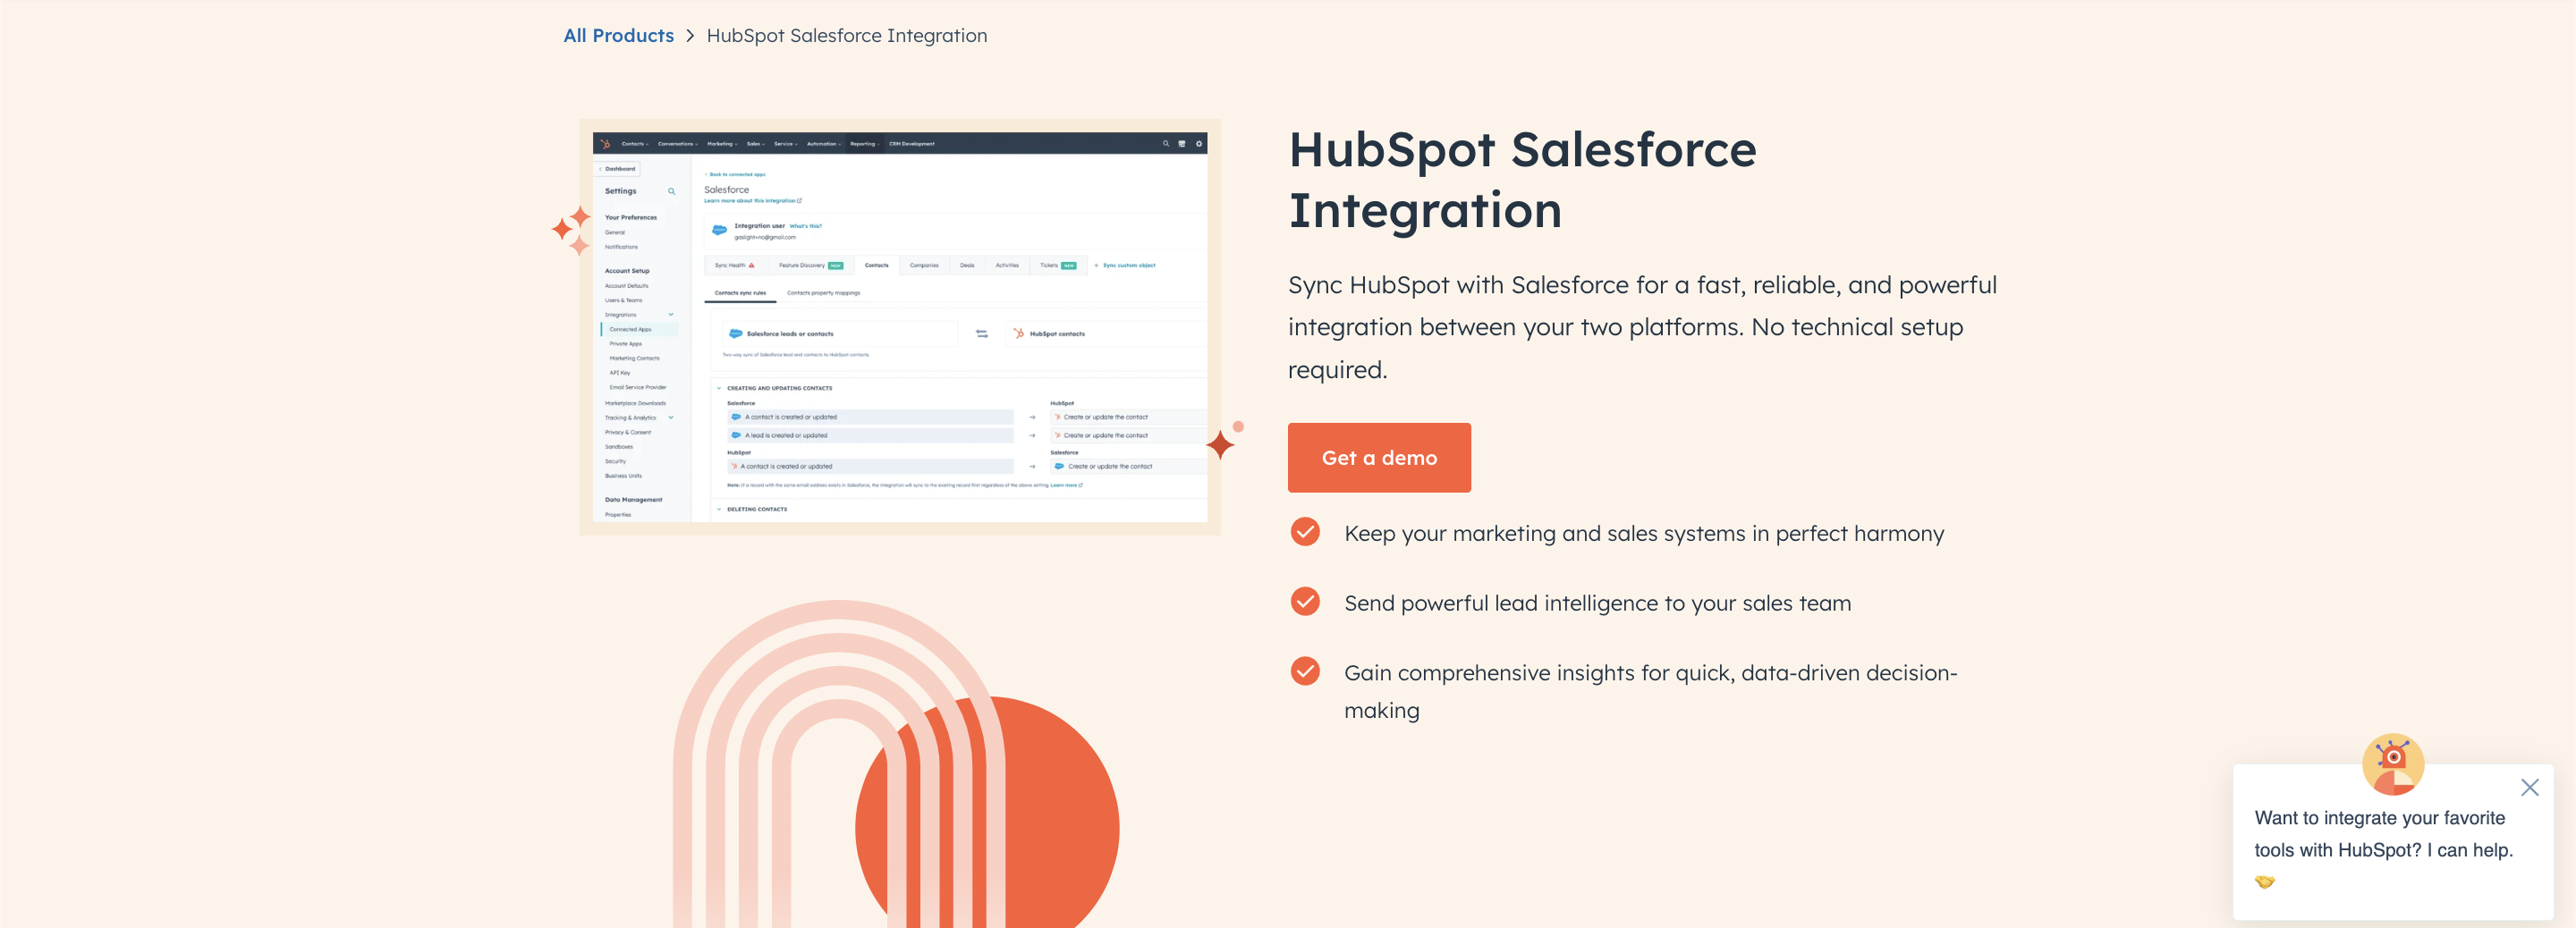Click the breadcrumb chevron after All Products

690,36
